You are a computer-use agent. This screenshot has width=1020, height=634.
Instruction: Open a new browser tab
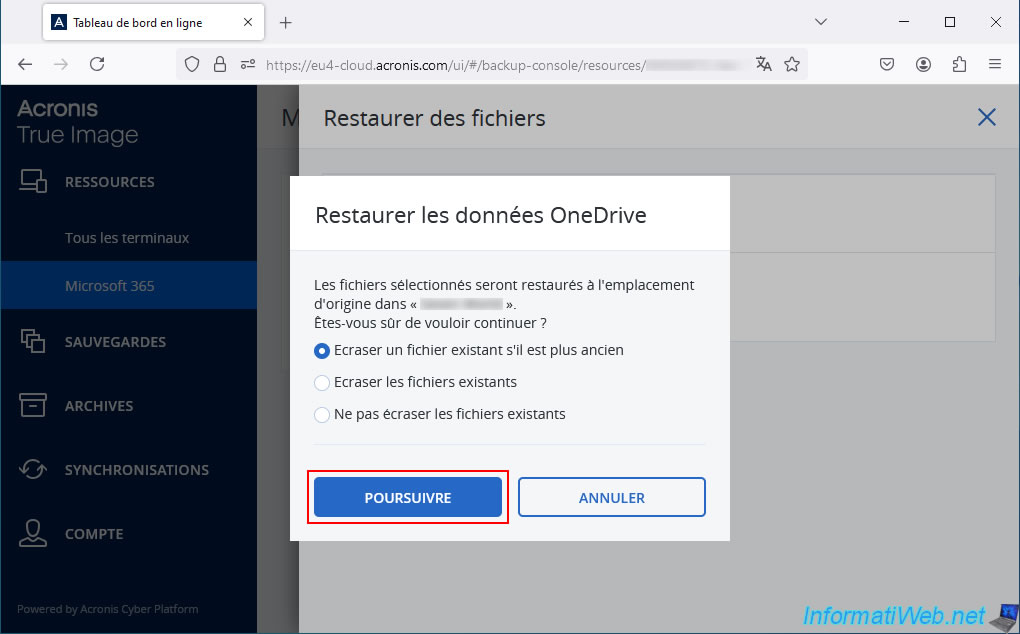pyautogui.click(x=286, y=23)
